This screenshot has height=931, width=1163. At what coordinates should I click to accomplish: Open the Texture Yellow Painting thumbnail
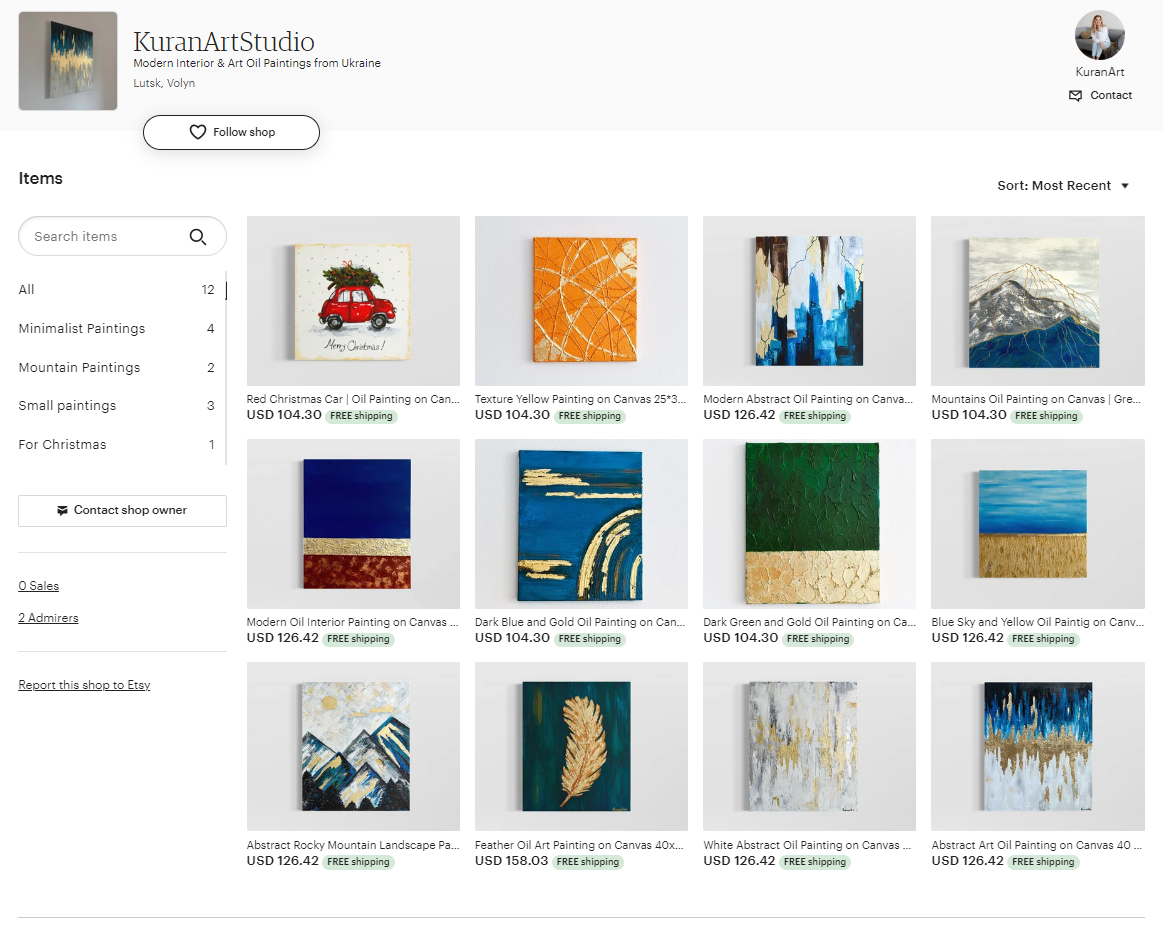click(582, 300)
